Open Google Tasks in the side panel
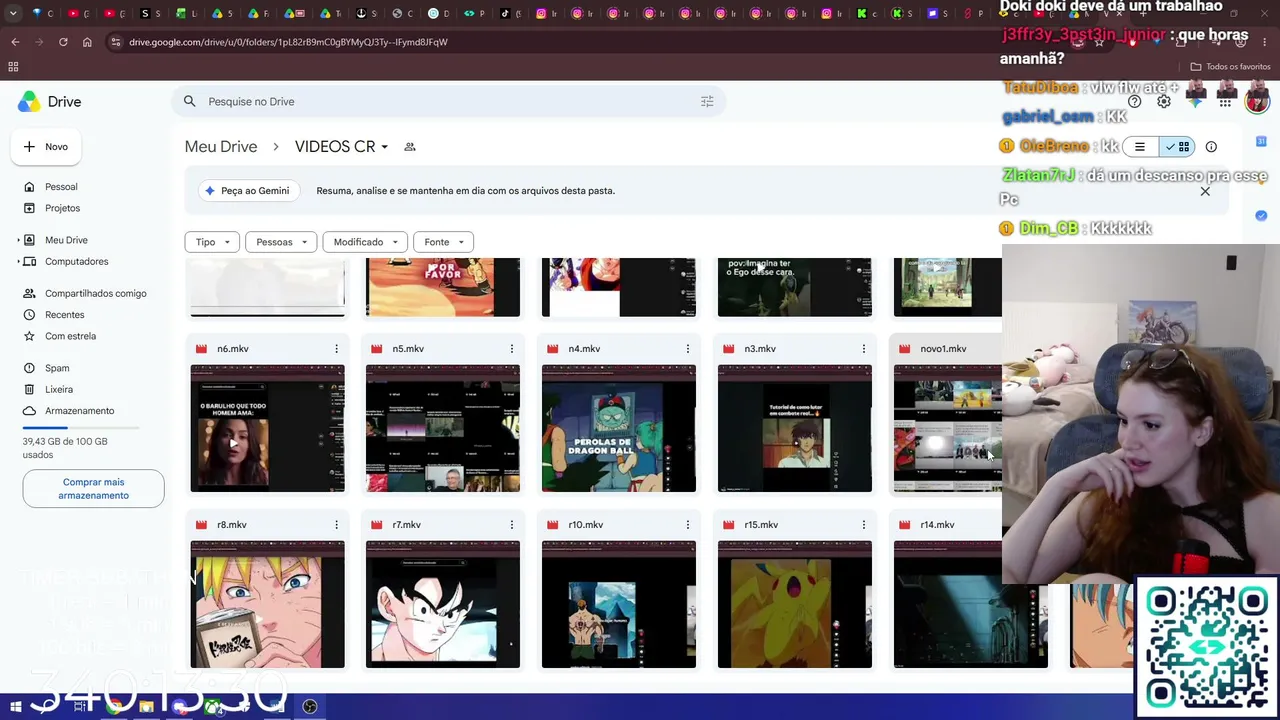1280x720 pixels. click(x=1261, y=215)
